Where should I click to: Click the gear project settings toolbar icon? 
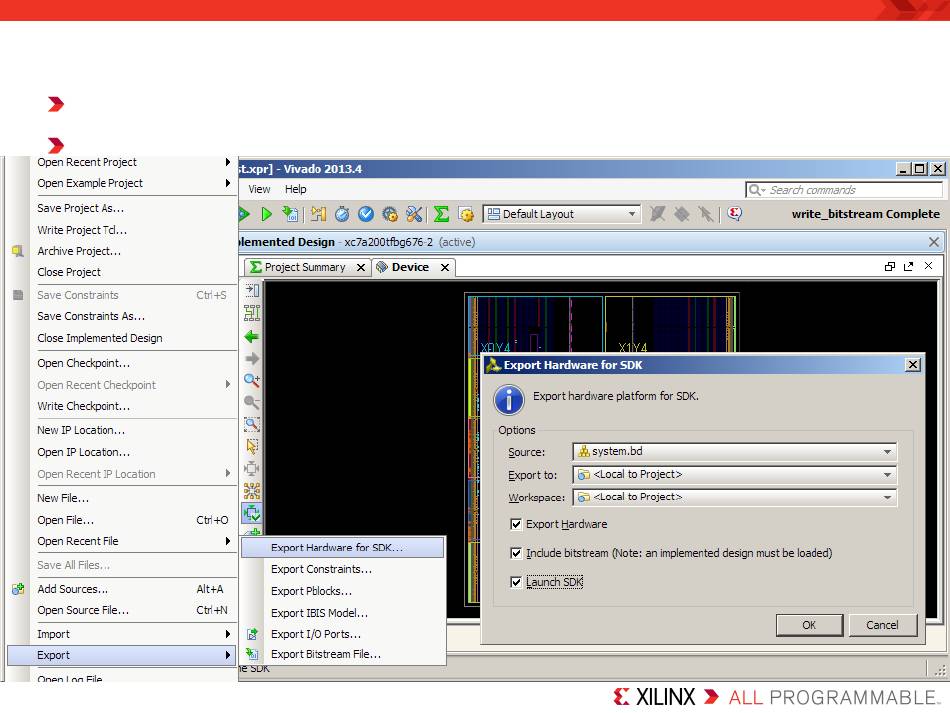tap(390, 214)
